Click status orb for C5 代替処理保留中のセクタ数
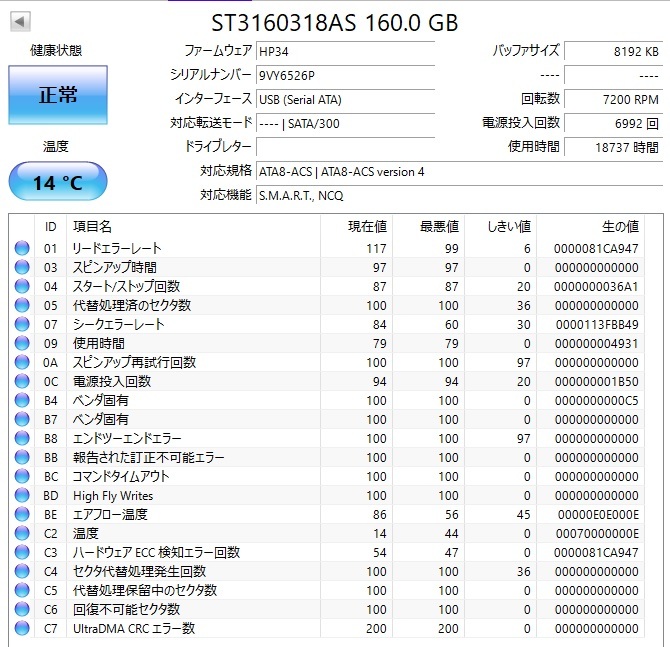Viewport: 670px width, 647px height. click(22, 591)
